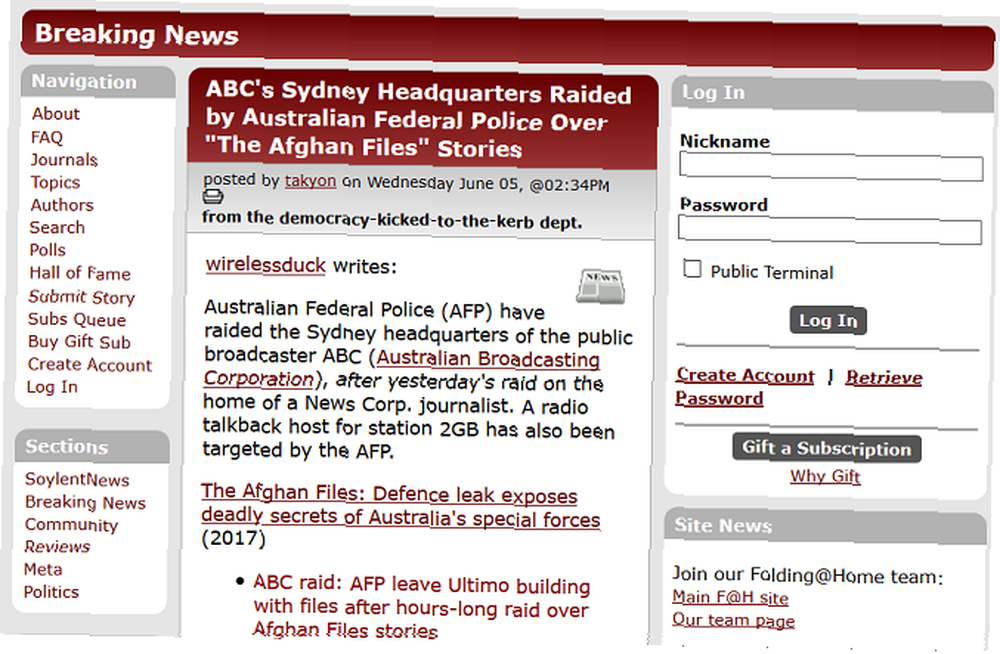Screen dimensions: 1000x654
Task: Open Breaking News in the Sections list
Action: (85, 502)
